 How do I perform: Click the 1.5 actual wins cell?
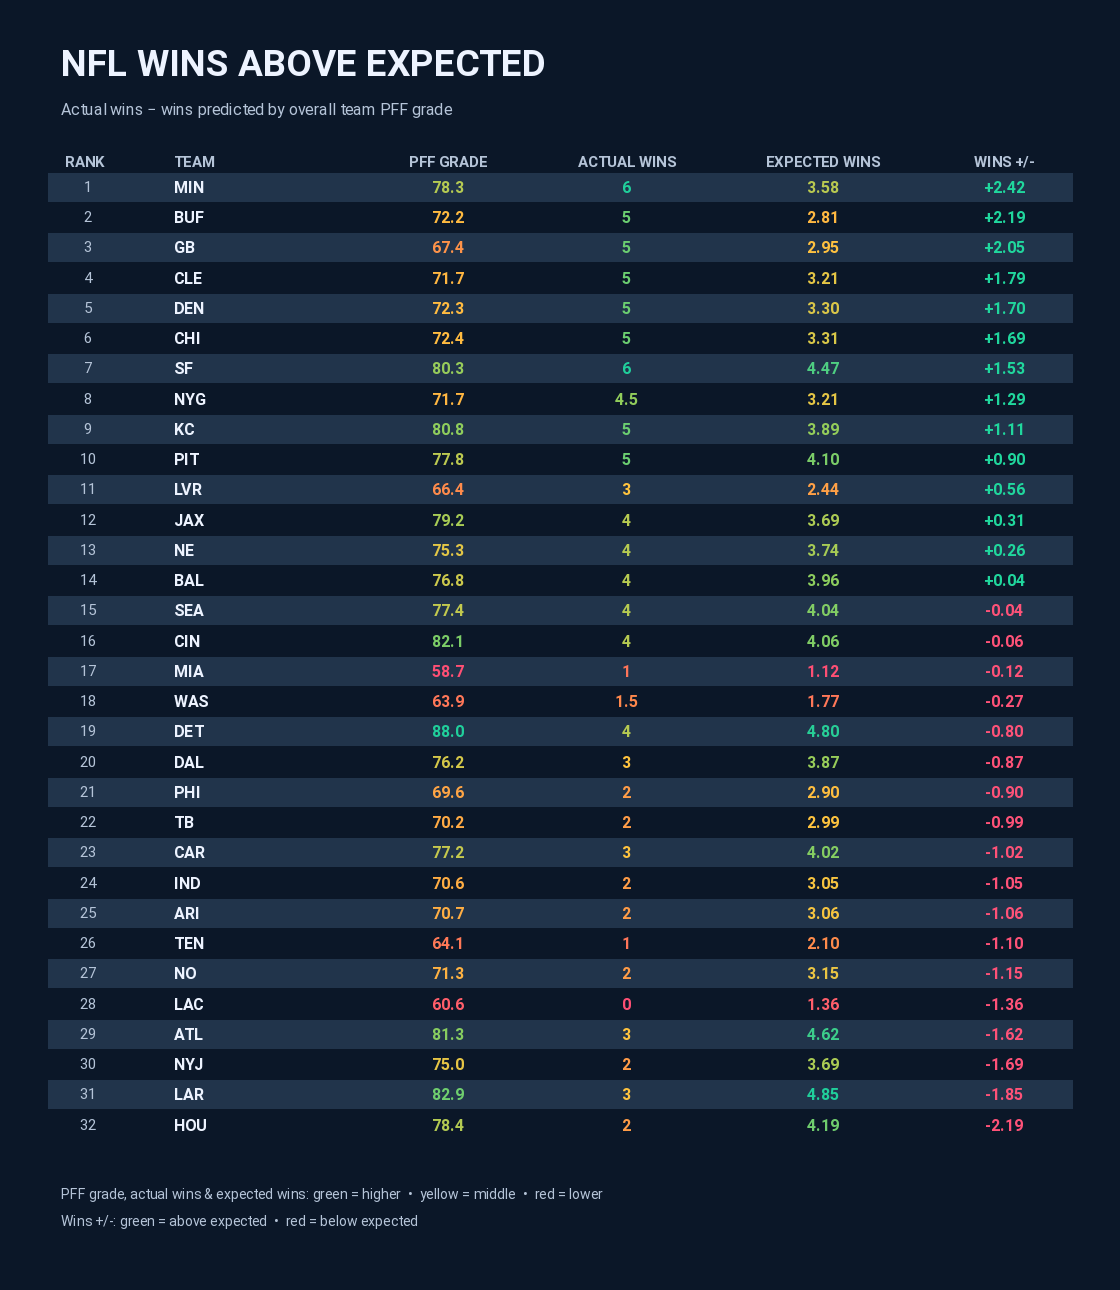[x=627, y=701]
